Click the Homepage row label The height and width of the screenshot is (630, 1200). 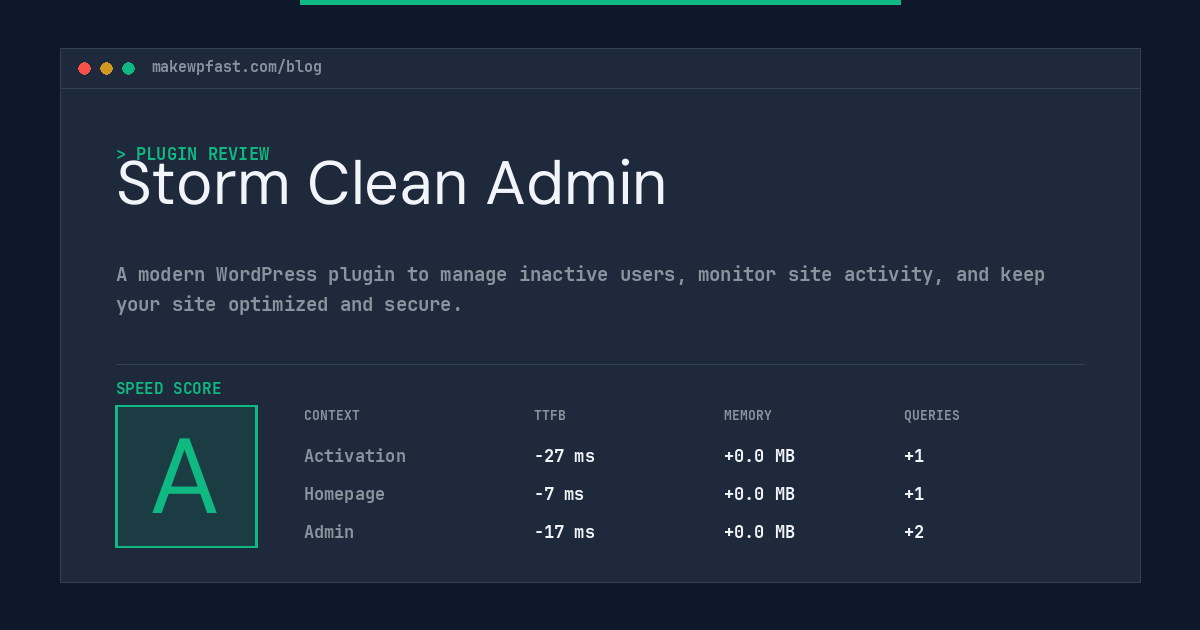pyautogui.click(x=344, y=494)
